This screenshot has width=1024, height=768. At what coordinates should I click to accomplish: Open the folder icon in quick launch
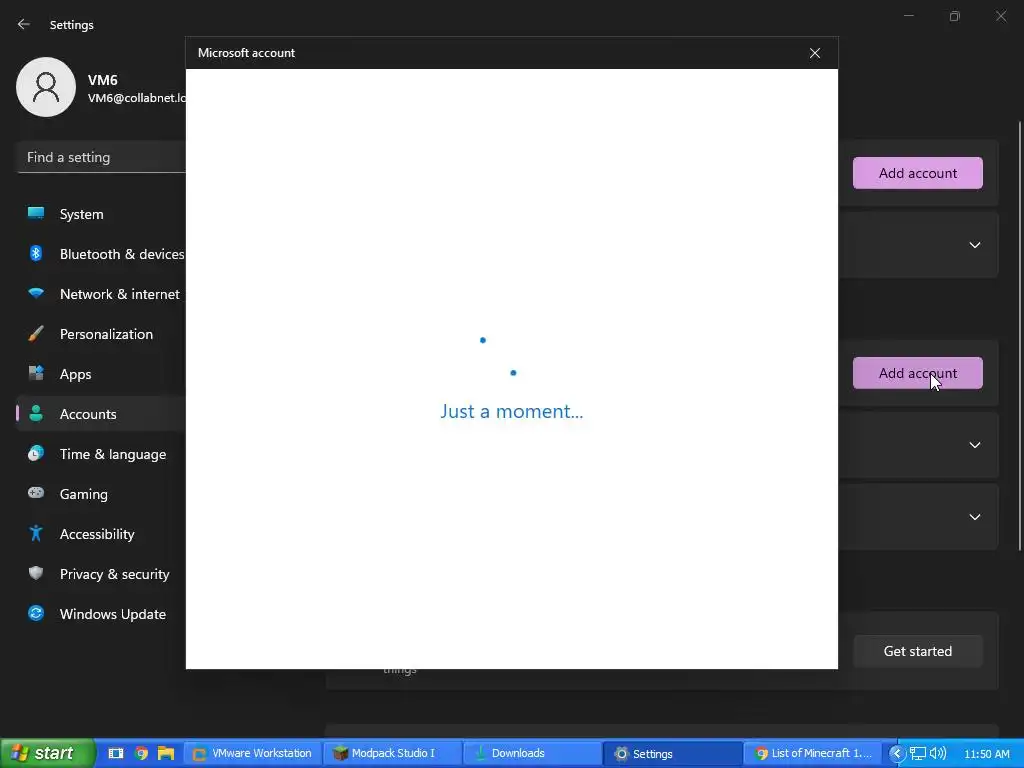pos(166,753)
